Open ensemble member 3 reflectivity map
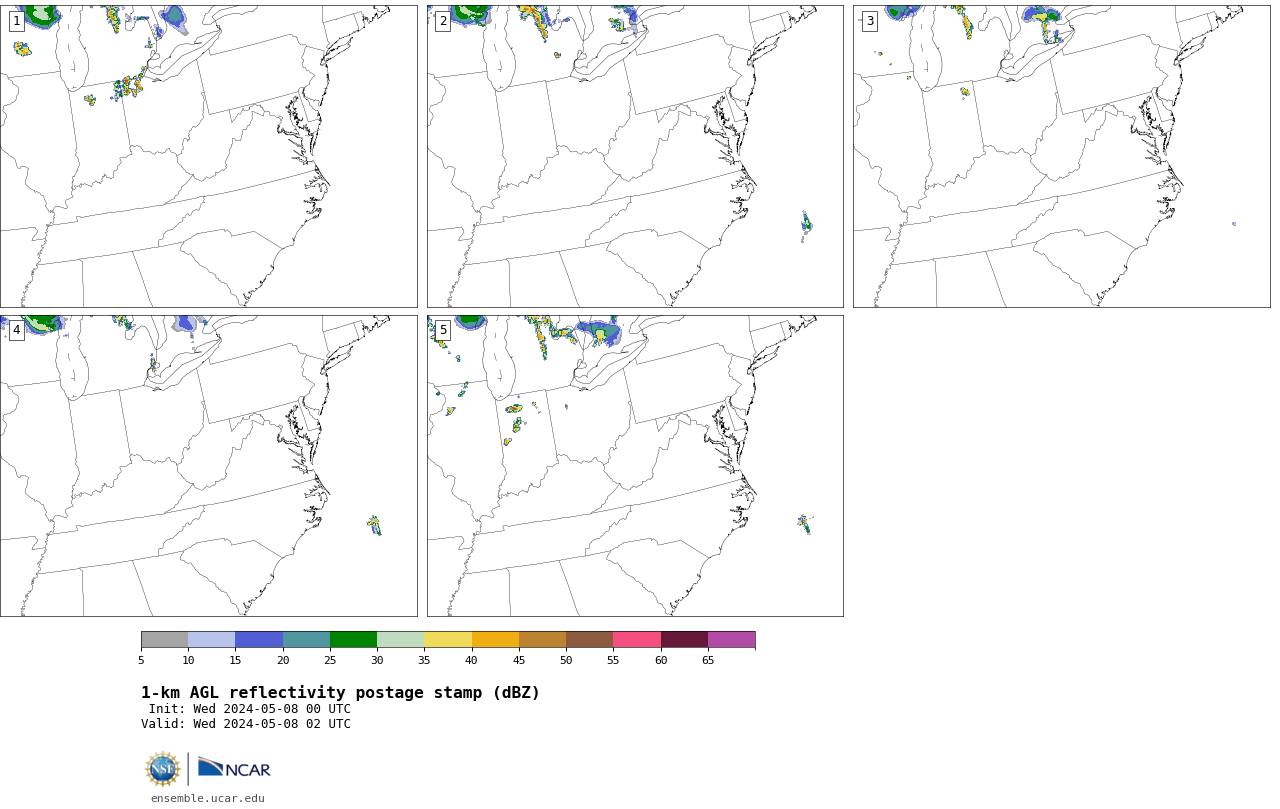Viewport: 1280px width, 809px height. click(x=1062, y=156)
